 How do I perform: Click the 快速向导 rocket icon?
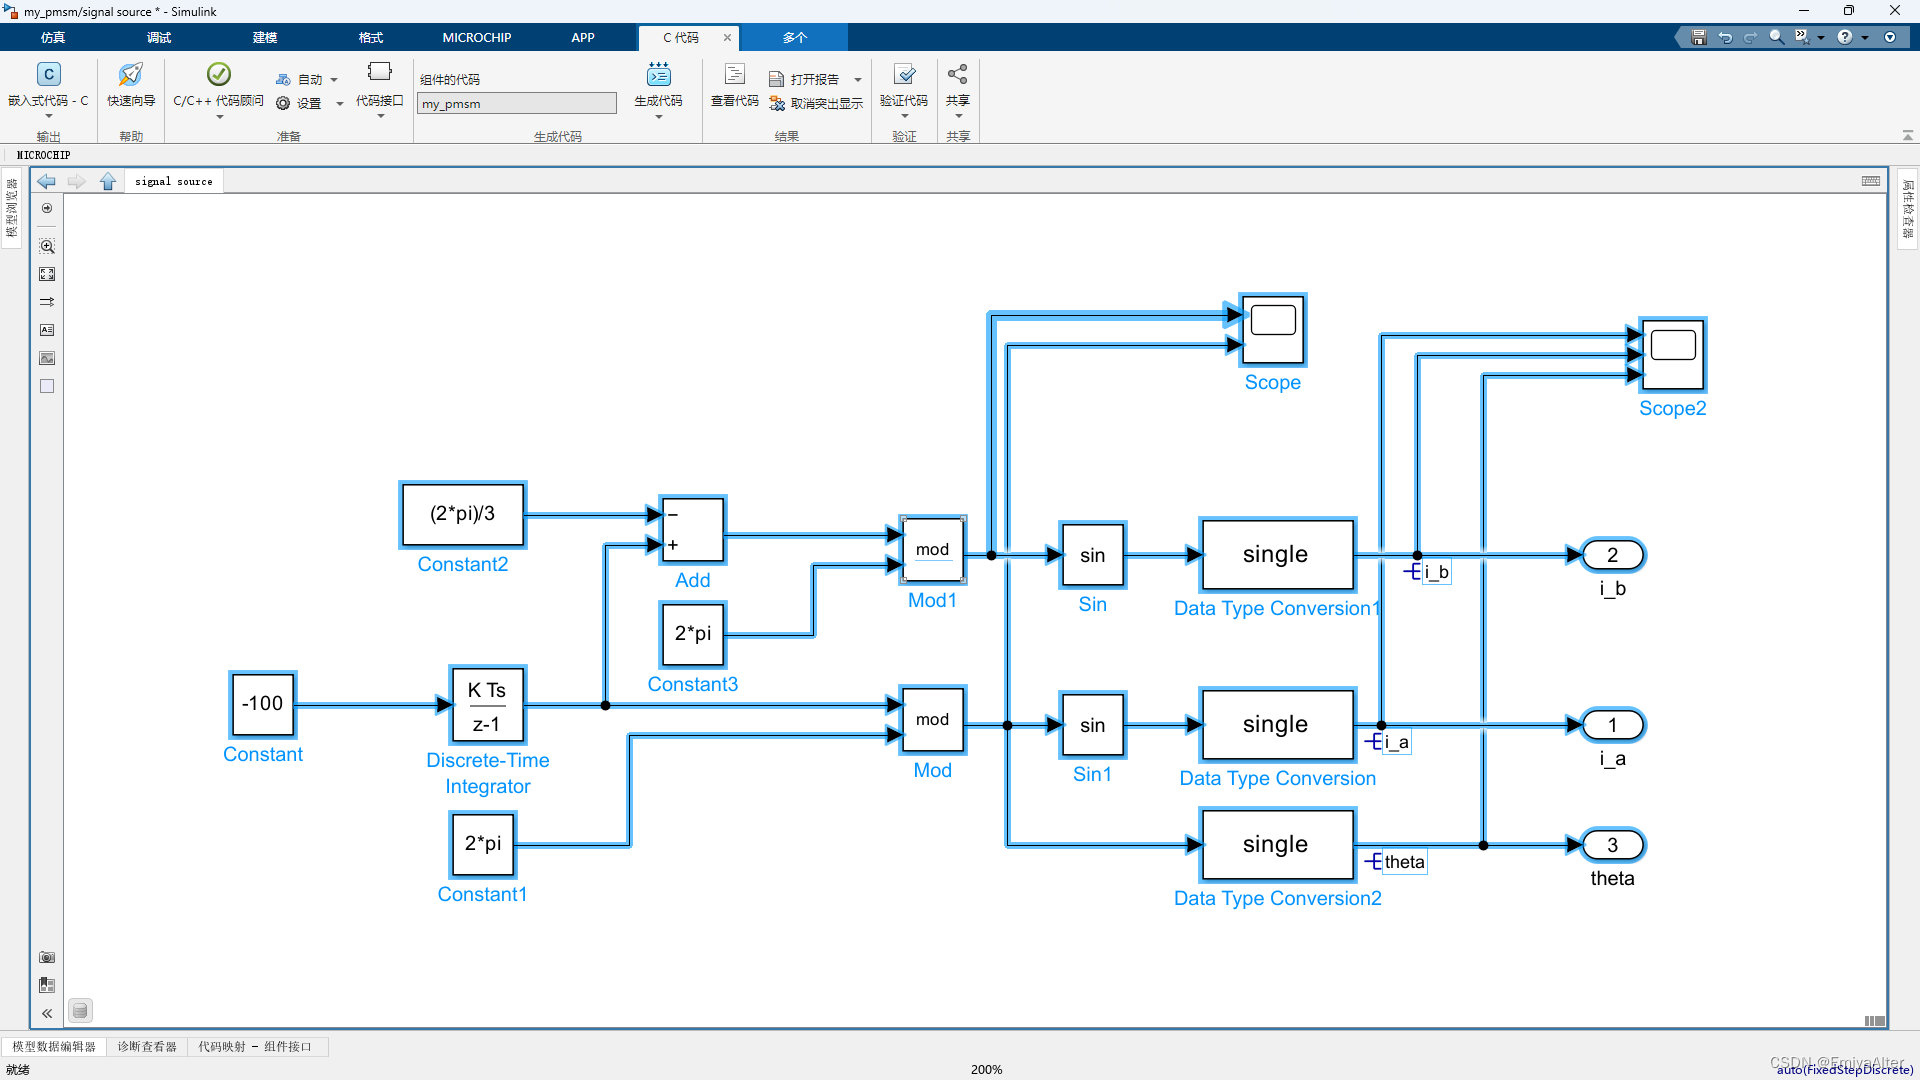pyautogui.click(x=130, y=75)
